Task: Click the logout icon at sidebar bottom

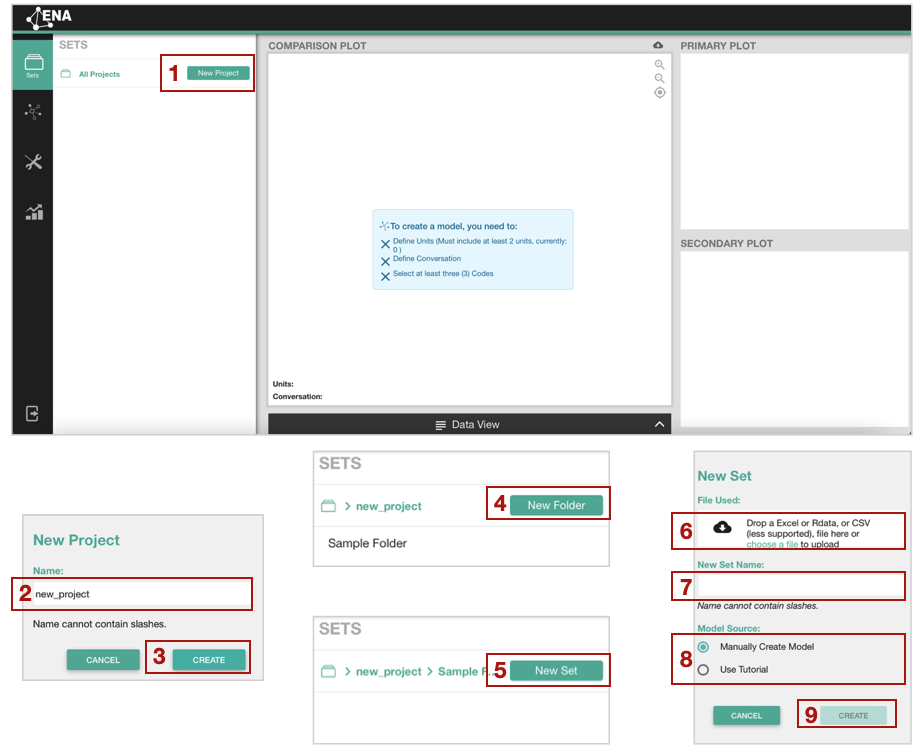Action: pyautogui.click(x=33, y=413)
